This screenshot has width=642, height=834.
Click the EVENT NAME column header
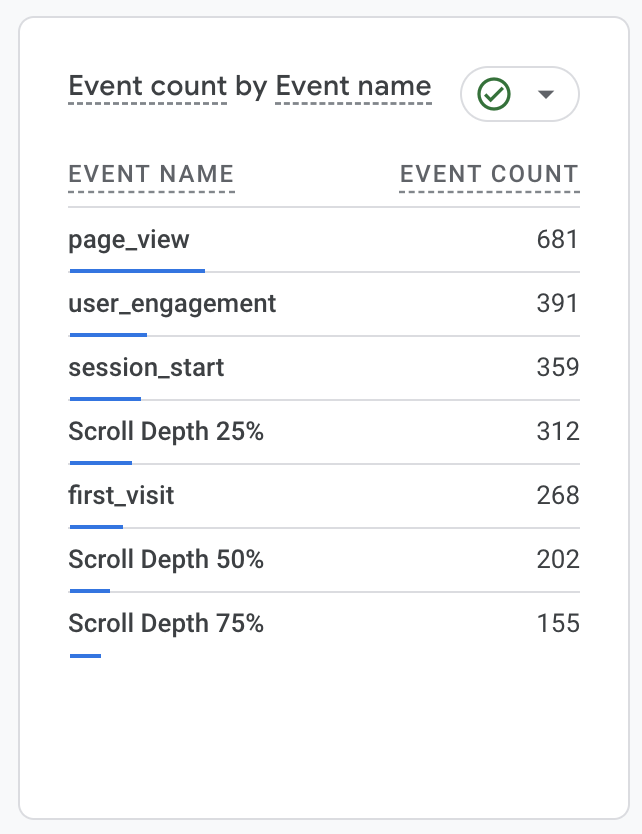point(151,175)
